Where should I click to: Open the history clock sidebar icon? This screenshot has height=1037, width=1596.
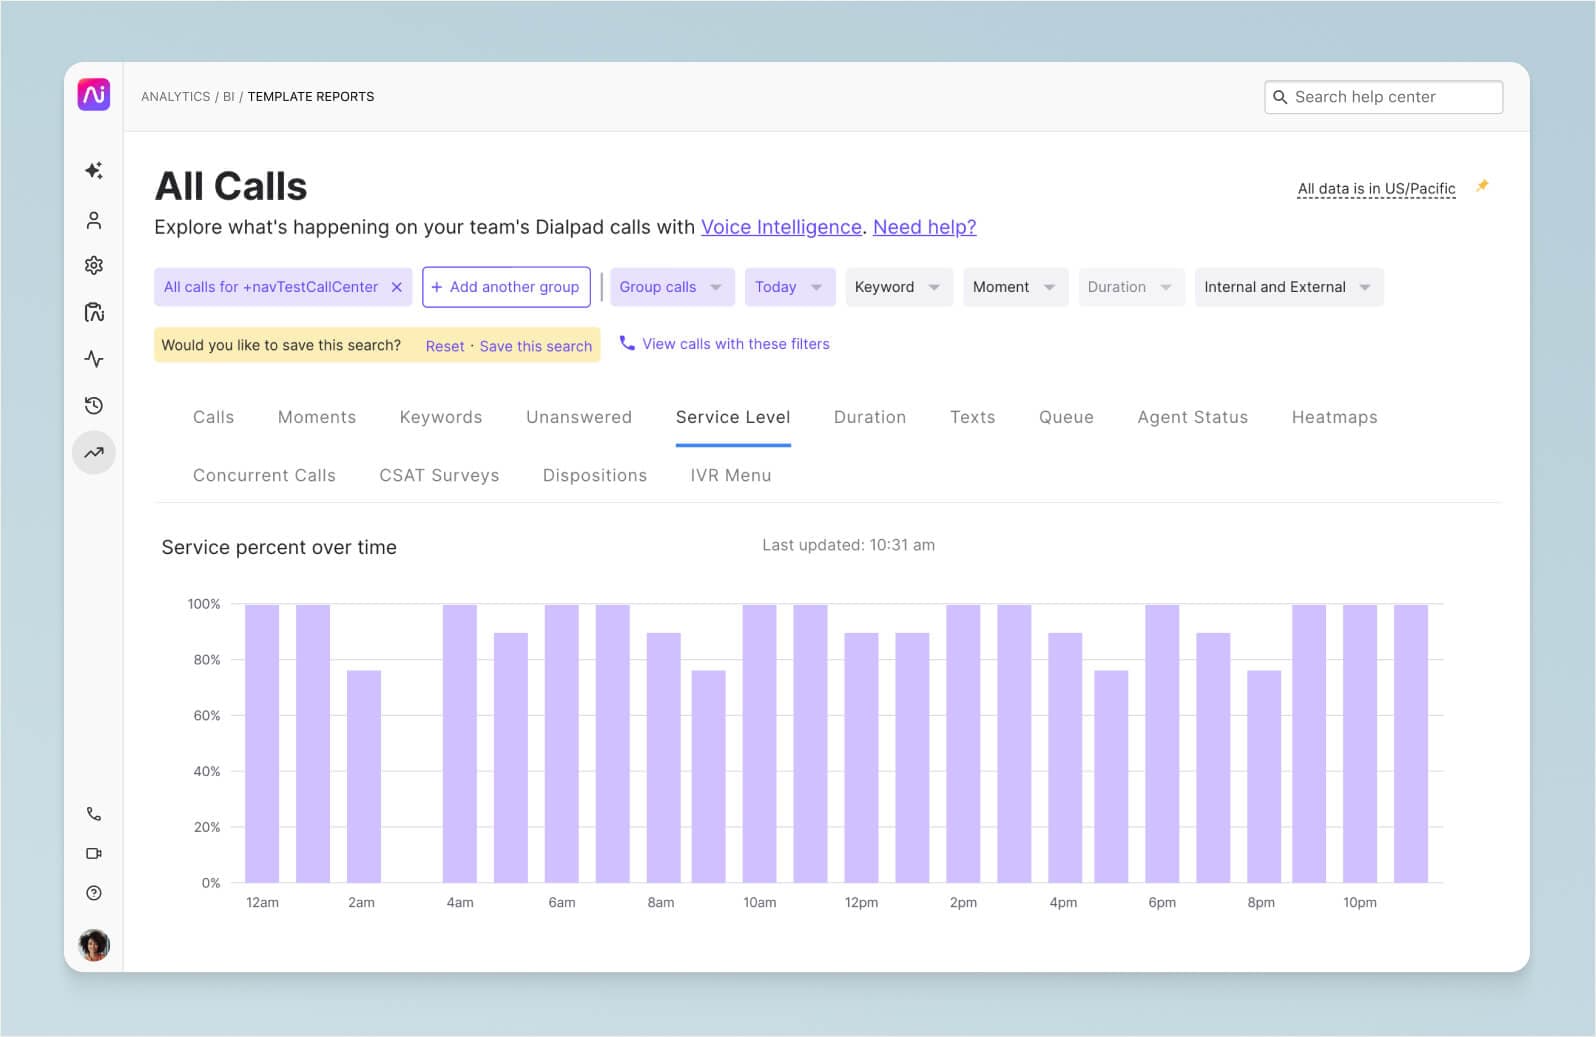[x=94, y=406]
